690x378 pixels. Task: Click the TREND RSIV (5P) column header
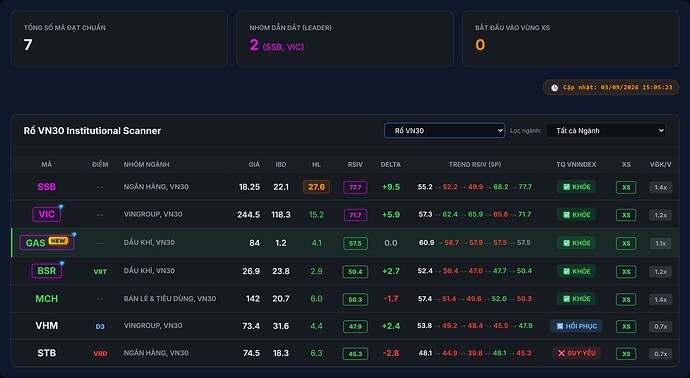tap(475, 164)
